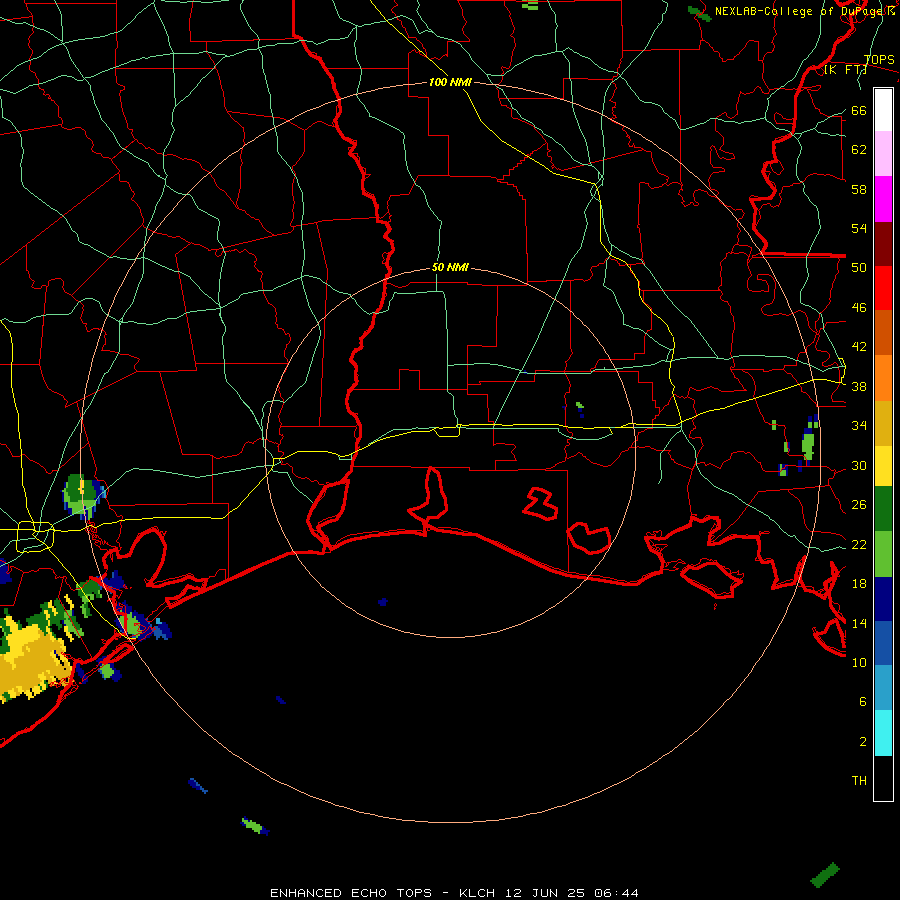The image size is (900, 900).
Task: Click the bright red 50 K FT legend swatch
Action: [883, 288]
